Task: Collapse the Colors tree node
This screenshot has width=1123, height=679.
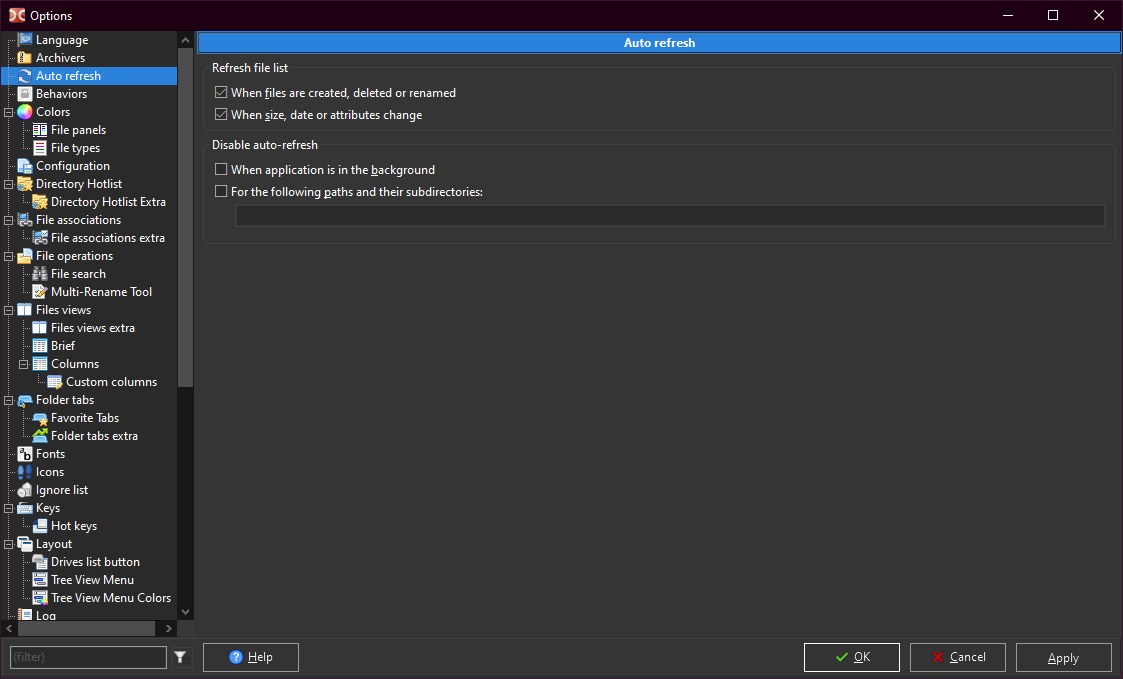Action: pyautogui.click(x=9, y=112)
